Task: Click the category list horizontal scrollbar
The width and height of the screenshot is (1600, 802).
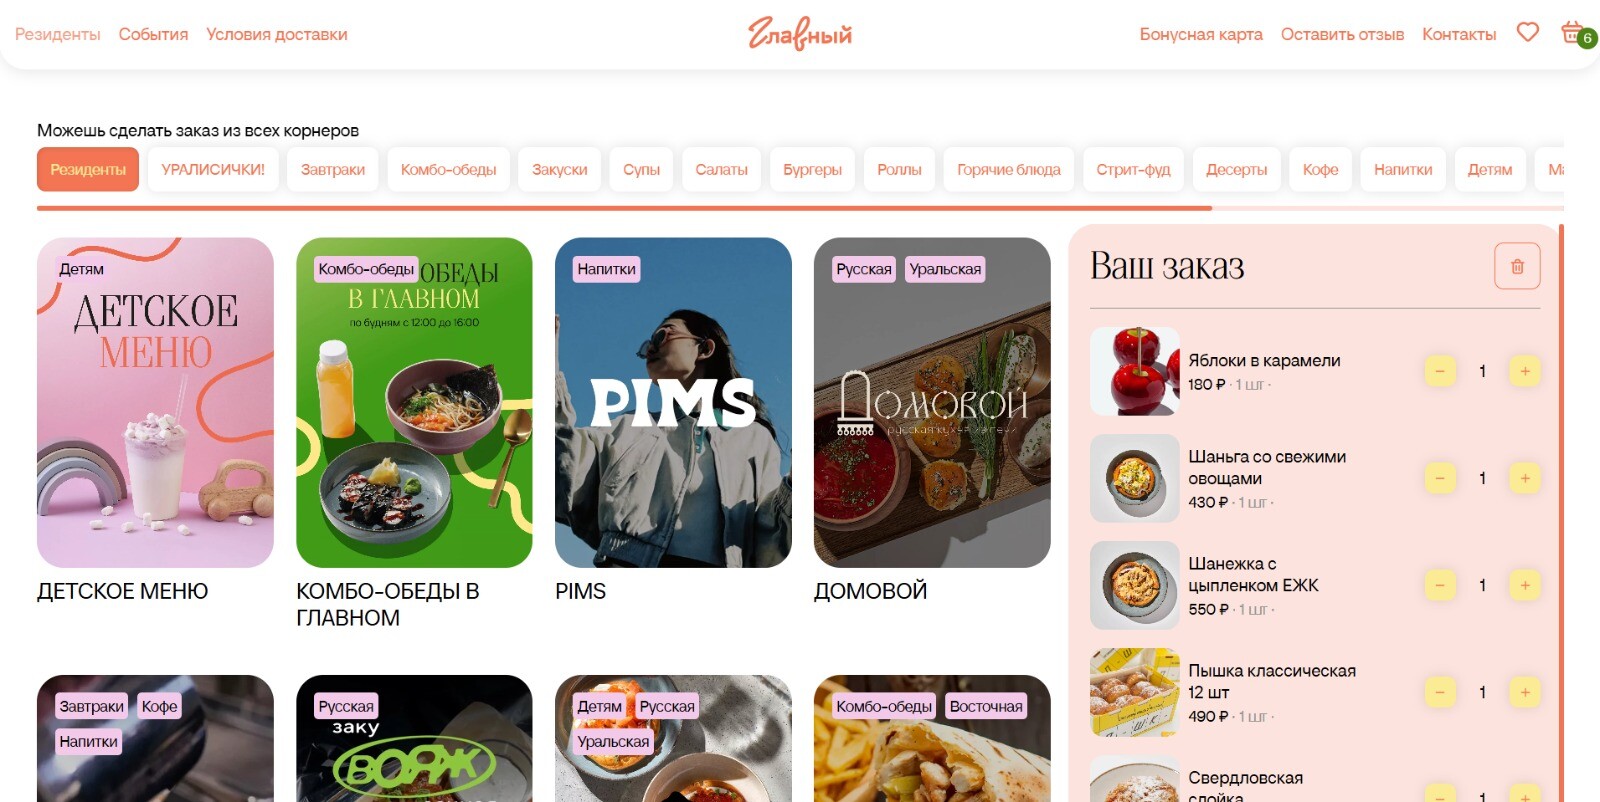Action: 624,208
